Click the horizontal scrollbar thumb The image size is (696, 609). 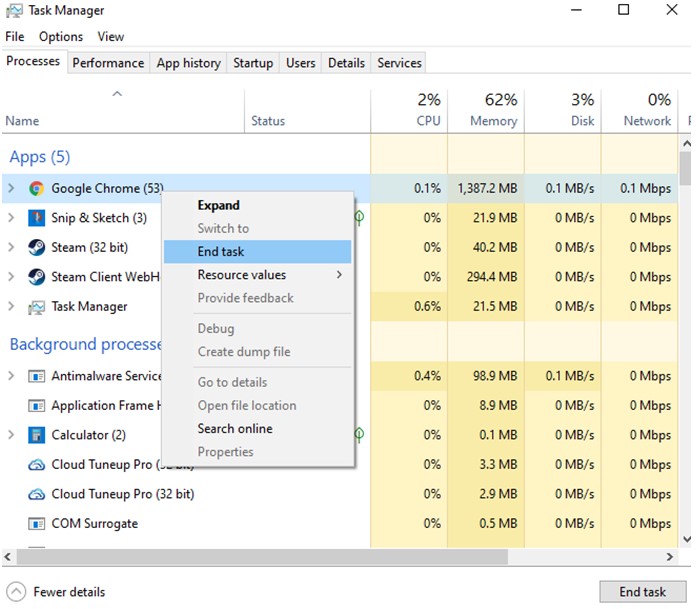[262, 557]
